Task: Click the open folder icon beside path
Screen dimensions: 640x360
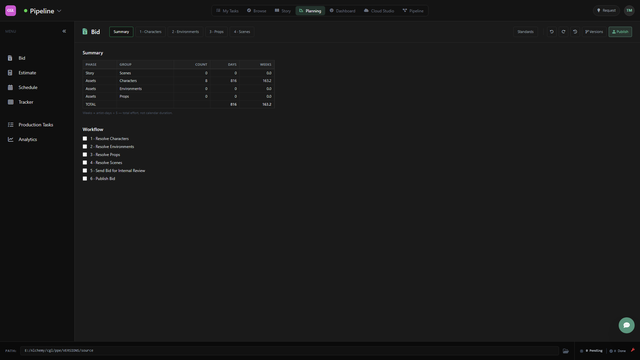Action: click(565, 351)
